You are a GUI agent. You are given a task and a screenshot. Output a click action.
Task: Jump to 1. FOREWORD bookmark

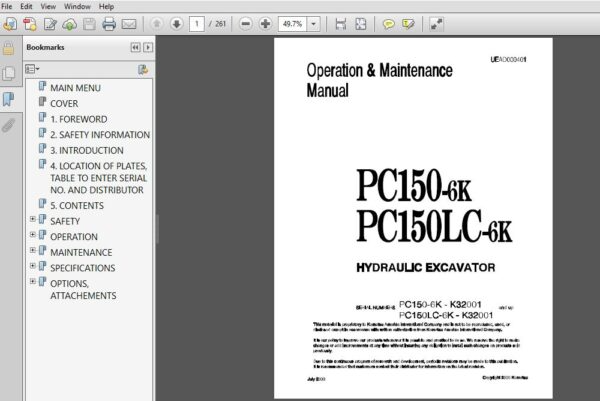point(78,119)
